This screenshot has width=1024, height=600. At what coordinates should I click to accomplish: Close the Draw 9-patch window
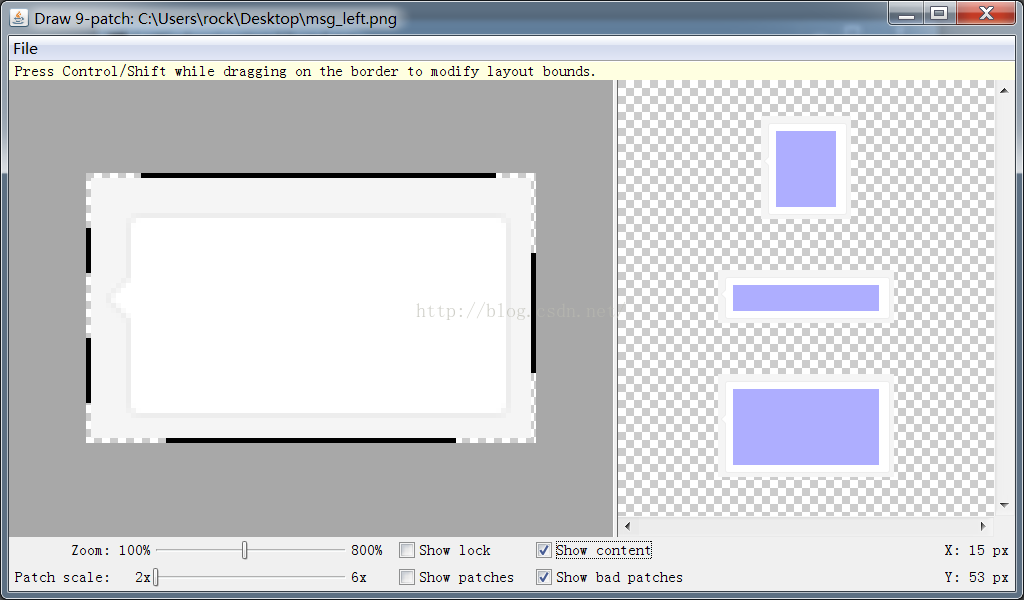(986, 13)
